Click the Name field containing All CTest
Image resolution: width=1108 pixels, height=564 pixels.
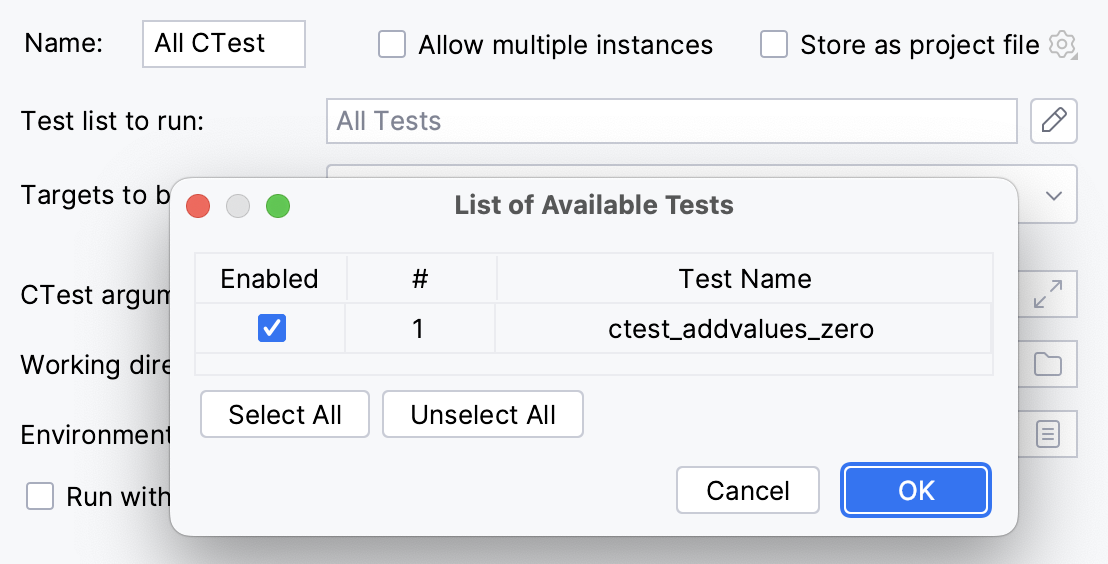[x=224, y=45]
